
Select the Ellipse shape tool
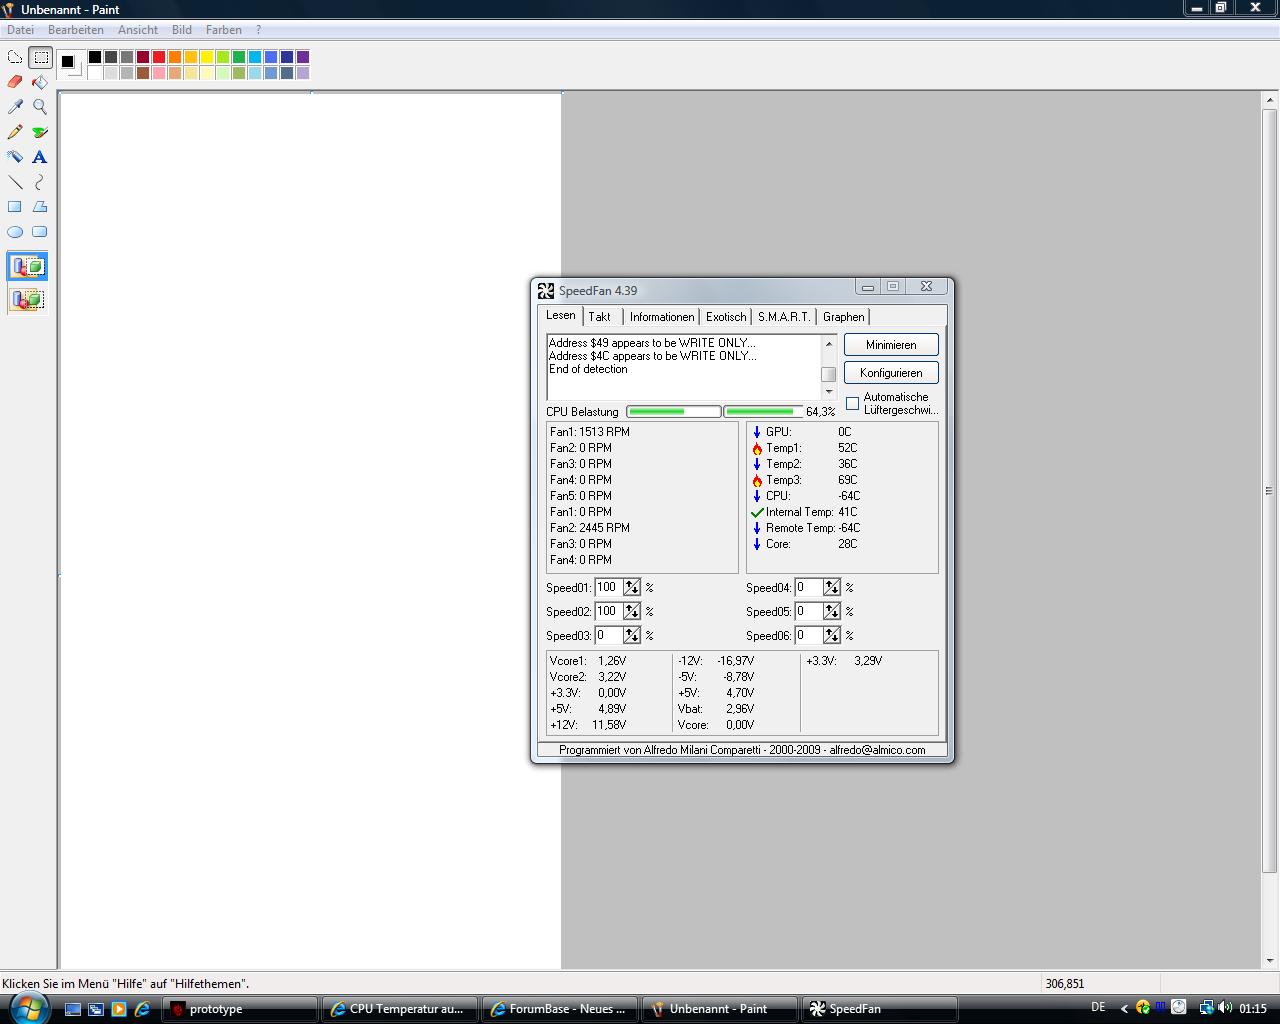15,232
